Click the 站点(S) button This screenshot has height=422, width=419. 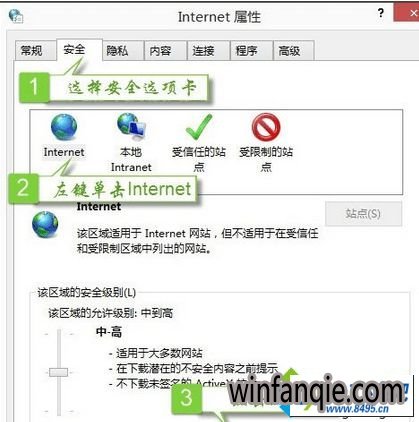coord(363,213)
